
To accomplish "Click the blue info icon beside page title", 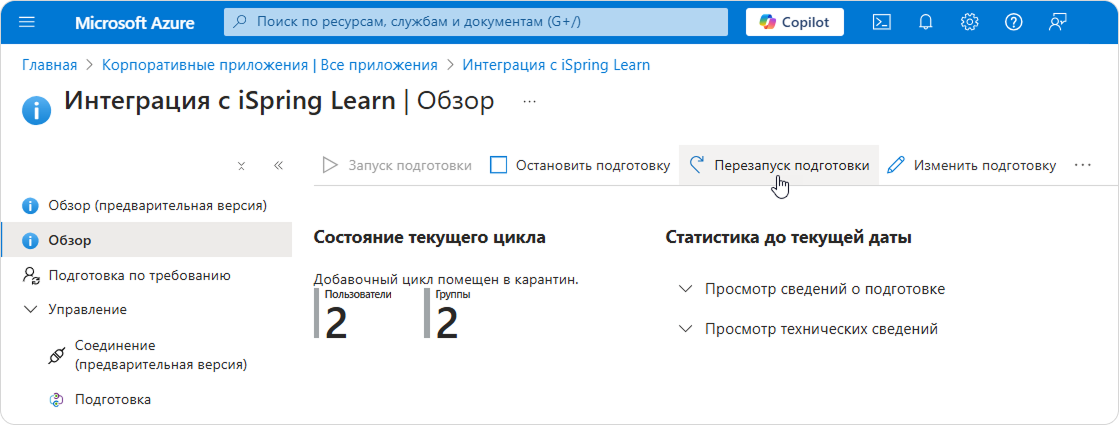I will 36,111.
